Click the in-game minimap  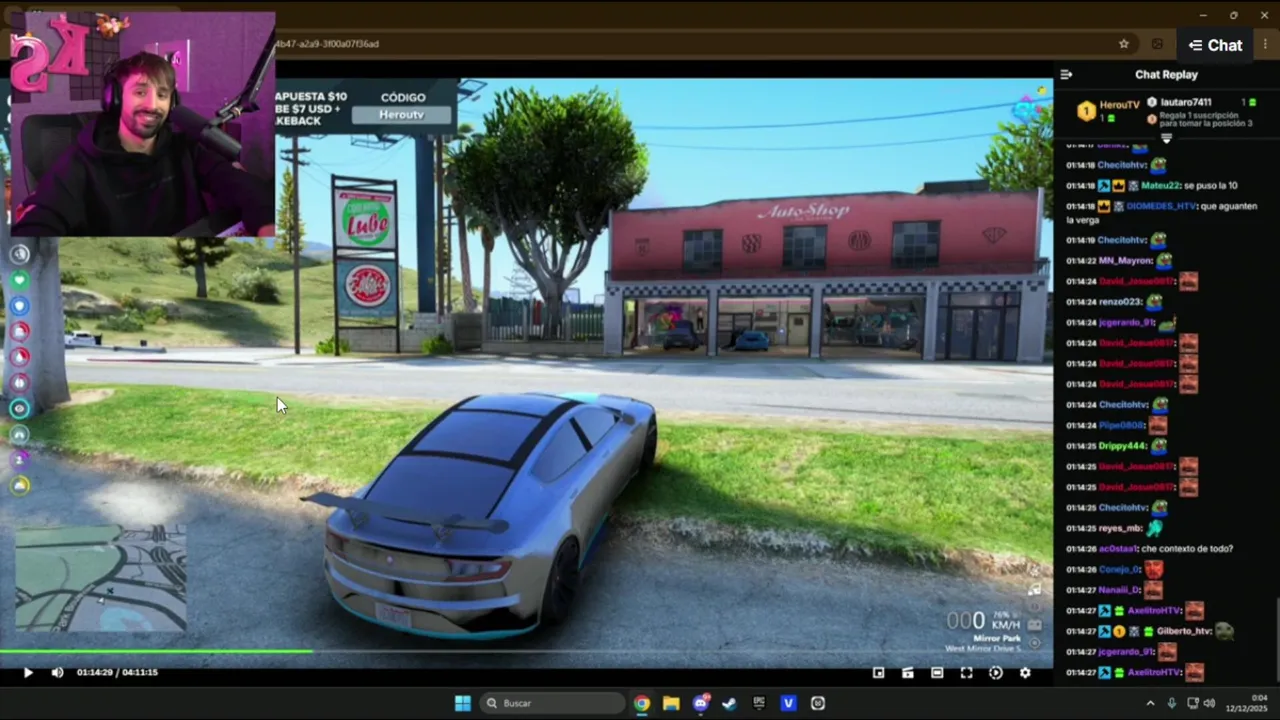pyautogui.click(x=100, y=579)
